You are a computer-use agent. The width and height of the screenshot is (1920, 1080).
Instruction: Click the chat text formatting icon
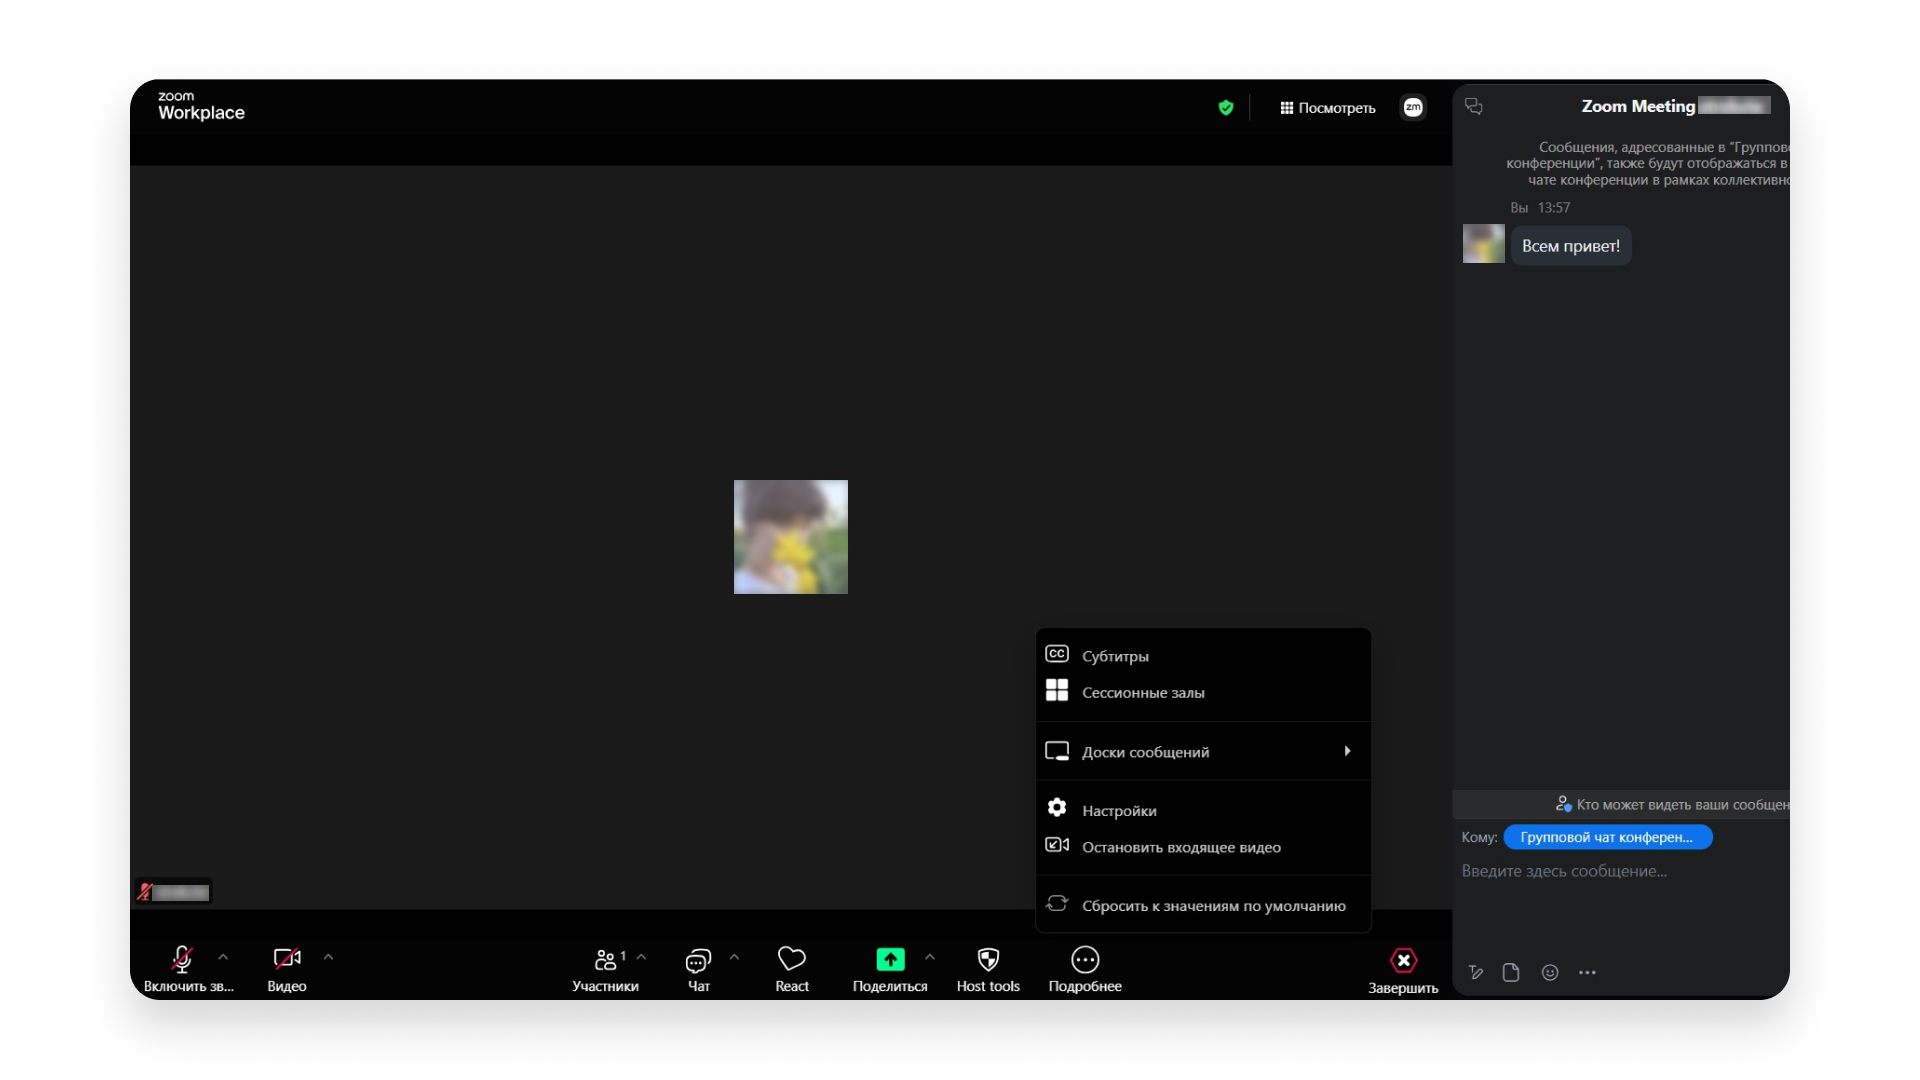[x=1476, y=972]
